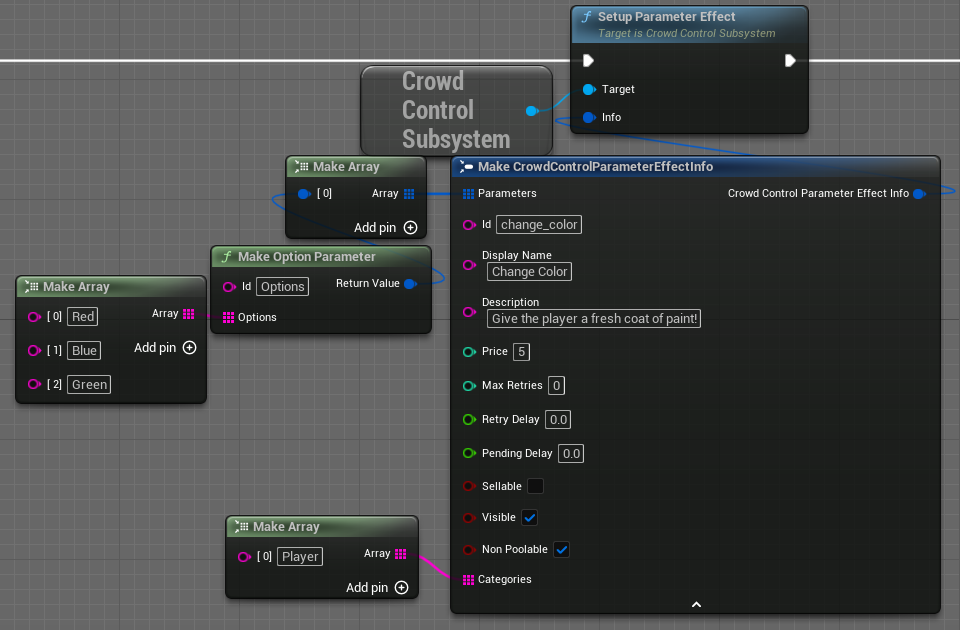Click the Id field containing change_color
The height and width of the screenshot is (630, 960).
pos(538,225)
